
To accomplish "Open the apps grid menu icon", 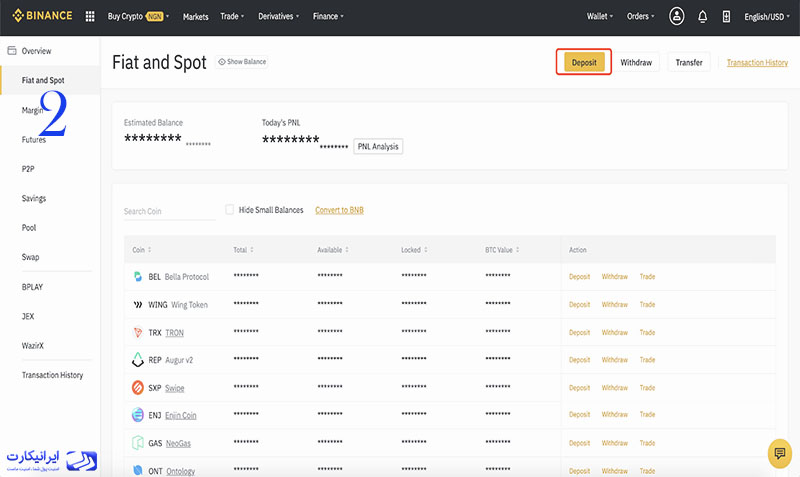I will coord(90,16).
